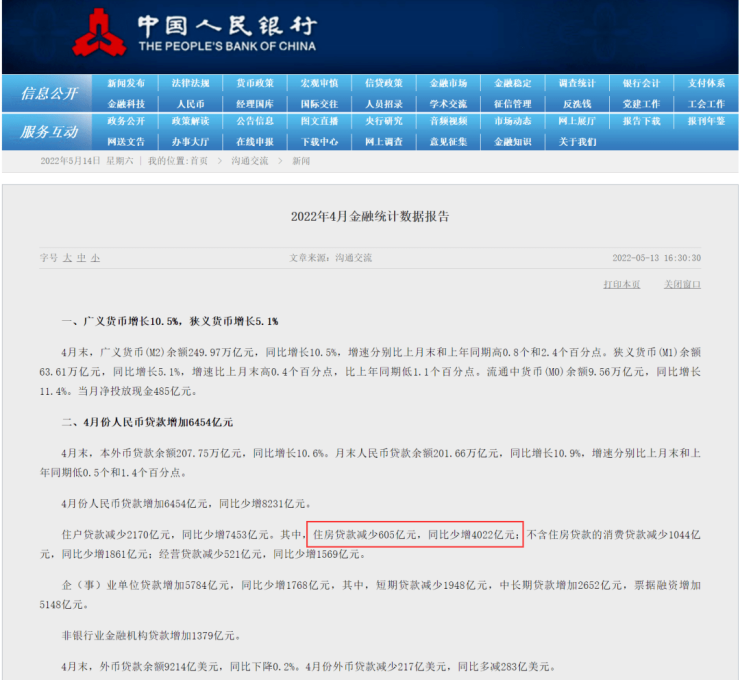Click the timestamp 2022-05-13 16:30:30

[656, 258]
